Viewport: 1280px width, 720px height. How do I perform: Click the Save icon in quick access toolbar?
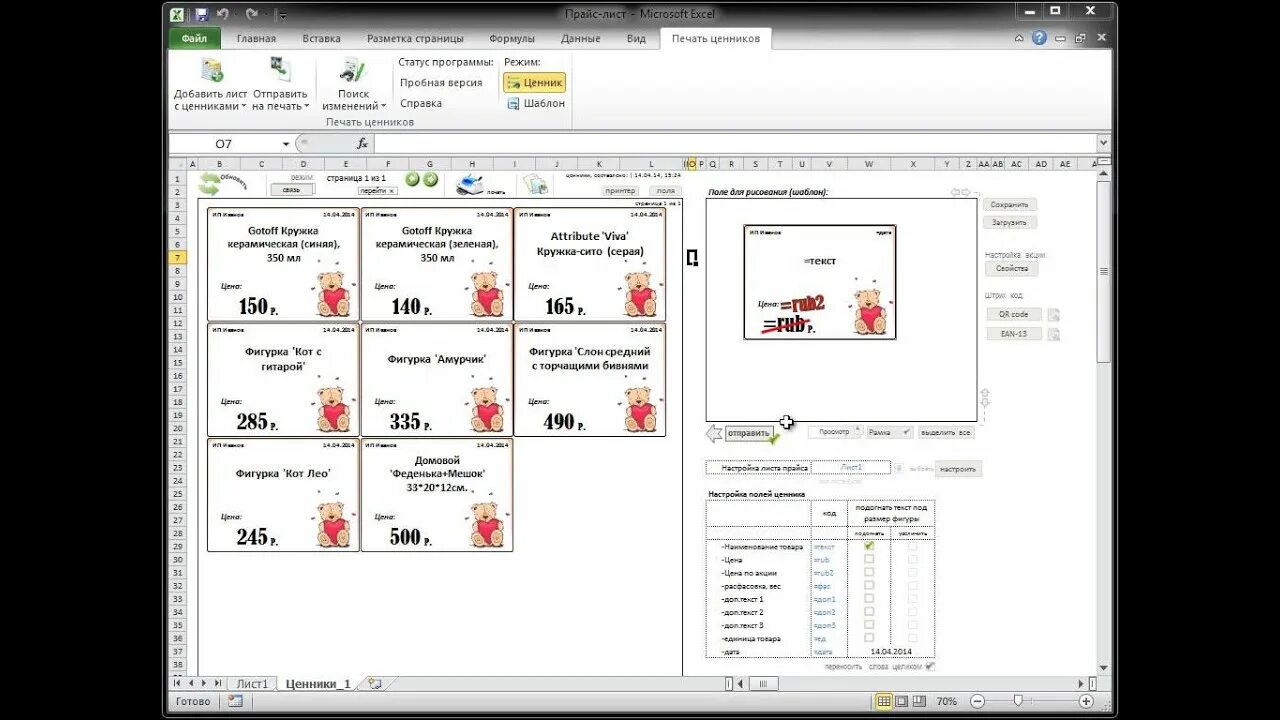pyautogui.click(x=202, y=15)
